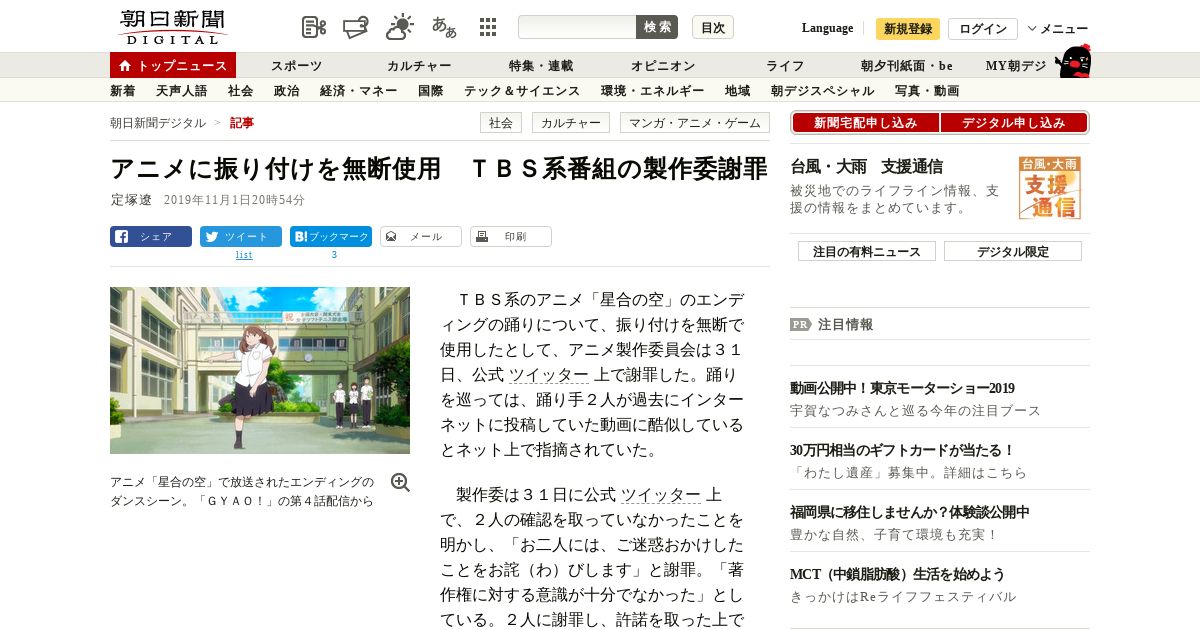Click the Asahi Shimbun Digital logo
The height and width of the screenshot is (630, 1200).
pyautogui.click(x=172, y=27)
